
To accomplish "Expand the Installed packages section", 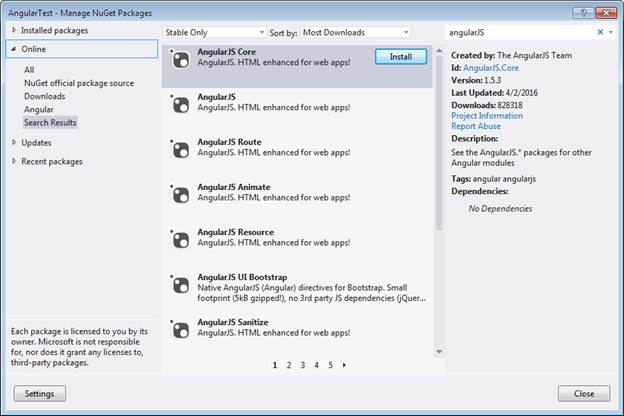I will tap(14, 30).
